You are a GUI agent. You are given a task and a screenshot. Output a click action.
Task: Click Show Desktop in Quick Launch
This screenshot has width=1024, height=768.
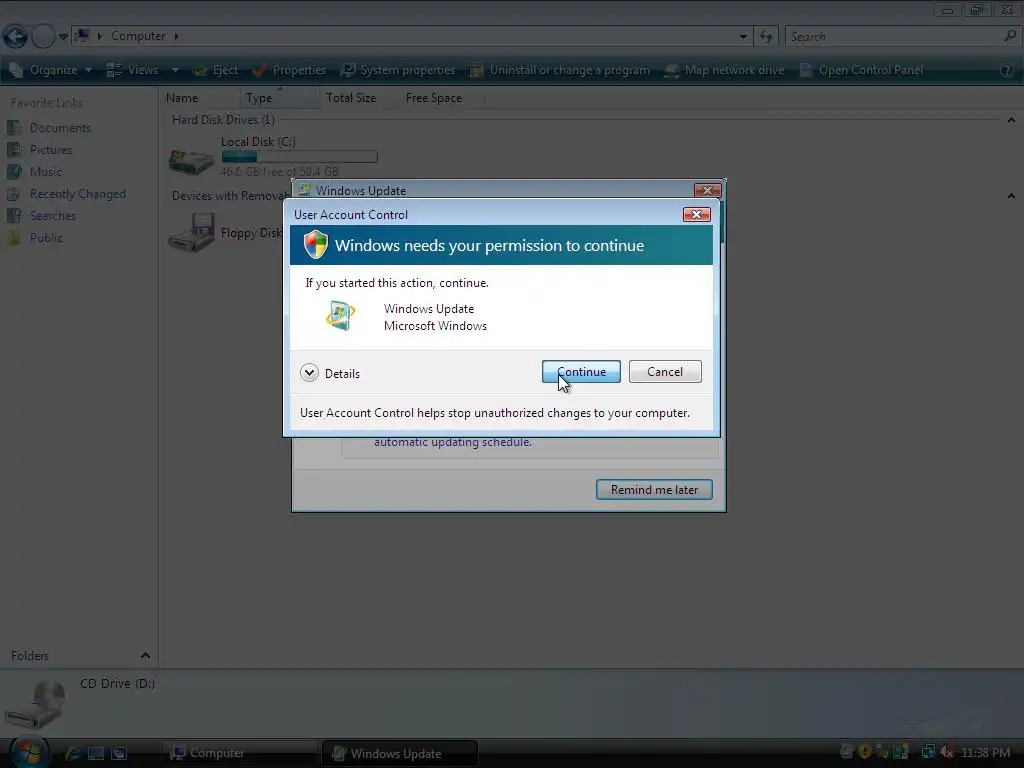(96, 753)
